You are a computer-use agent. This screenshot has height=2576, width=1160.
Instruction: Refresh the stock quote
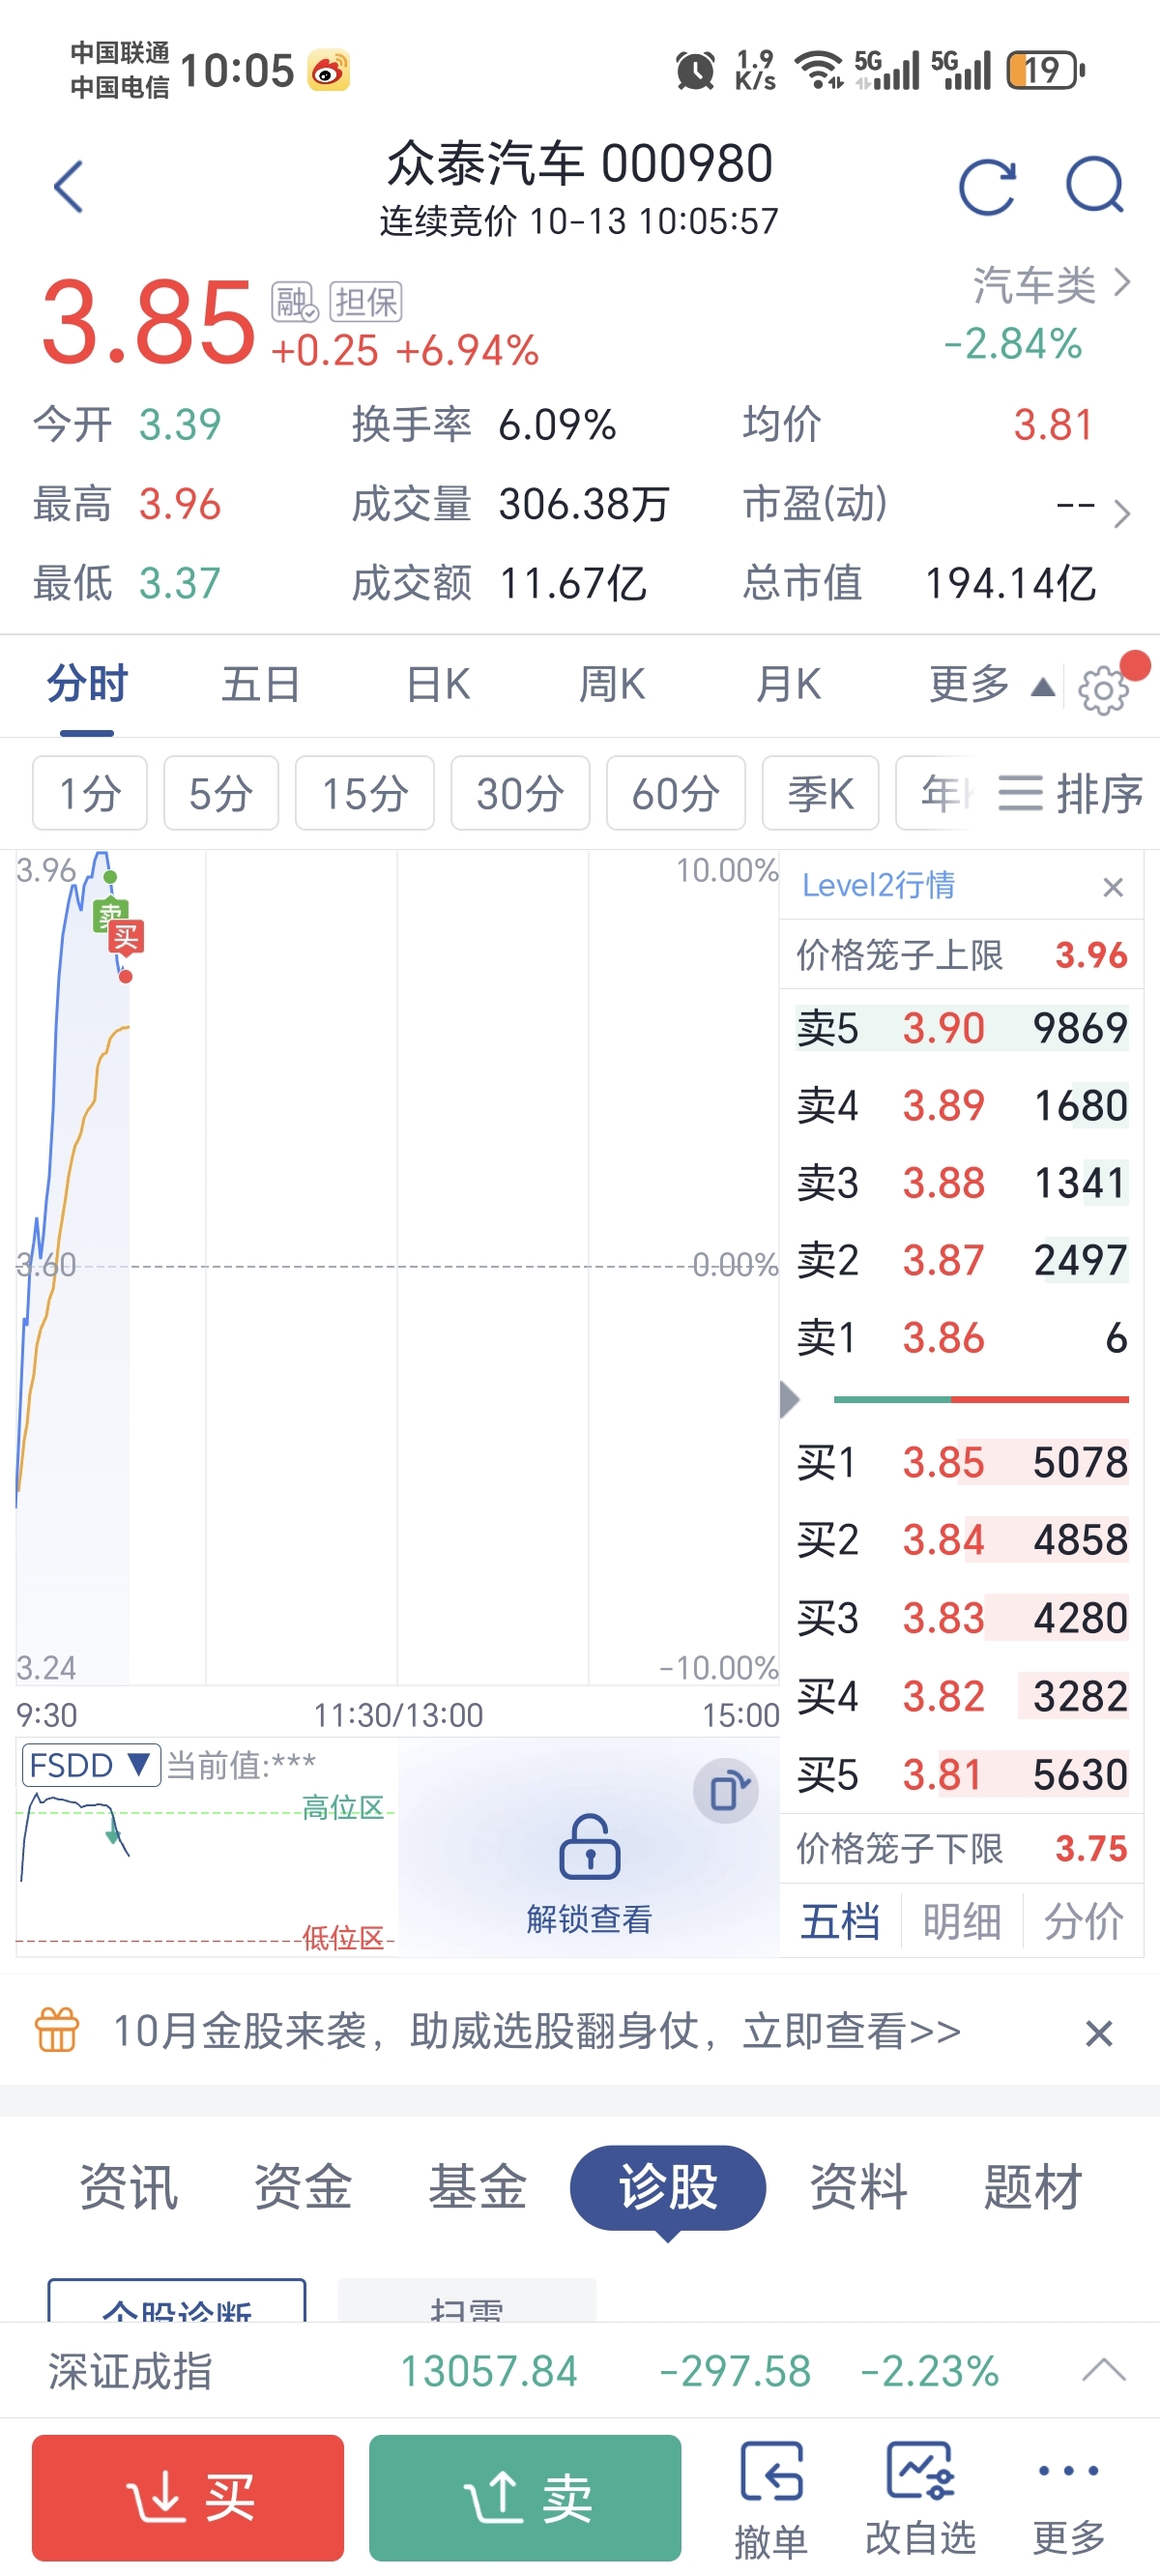tap(987, 187)
